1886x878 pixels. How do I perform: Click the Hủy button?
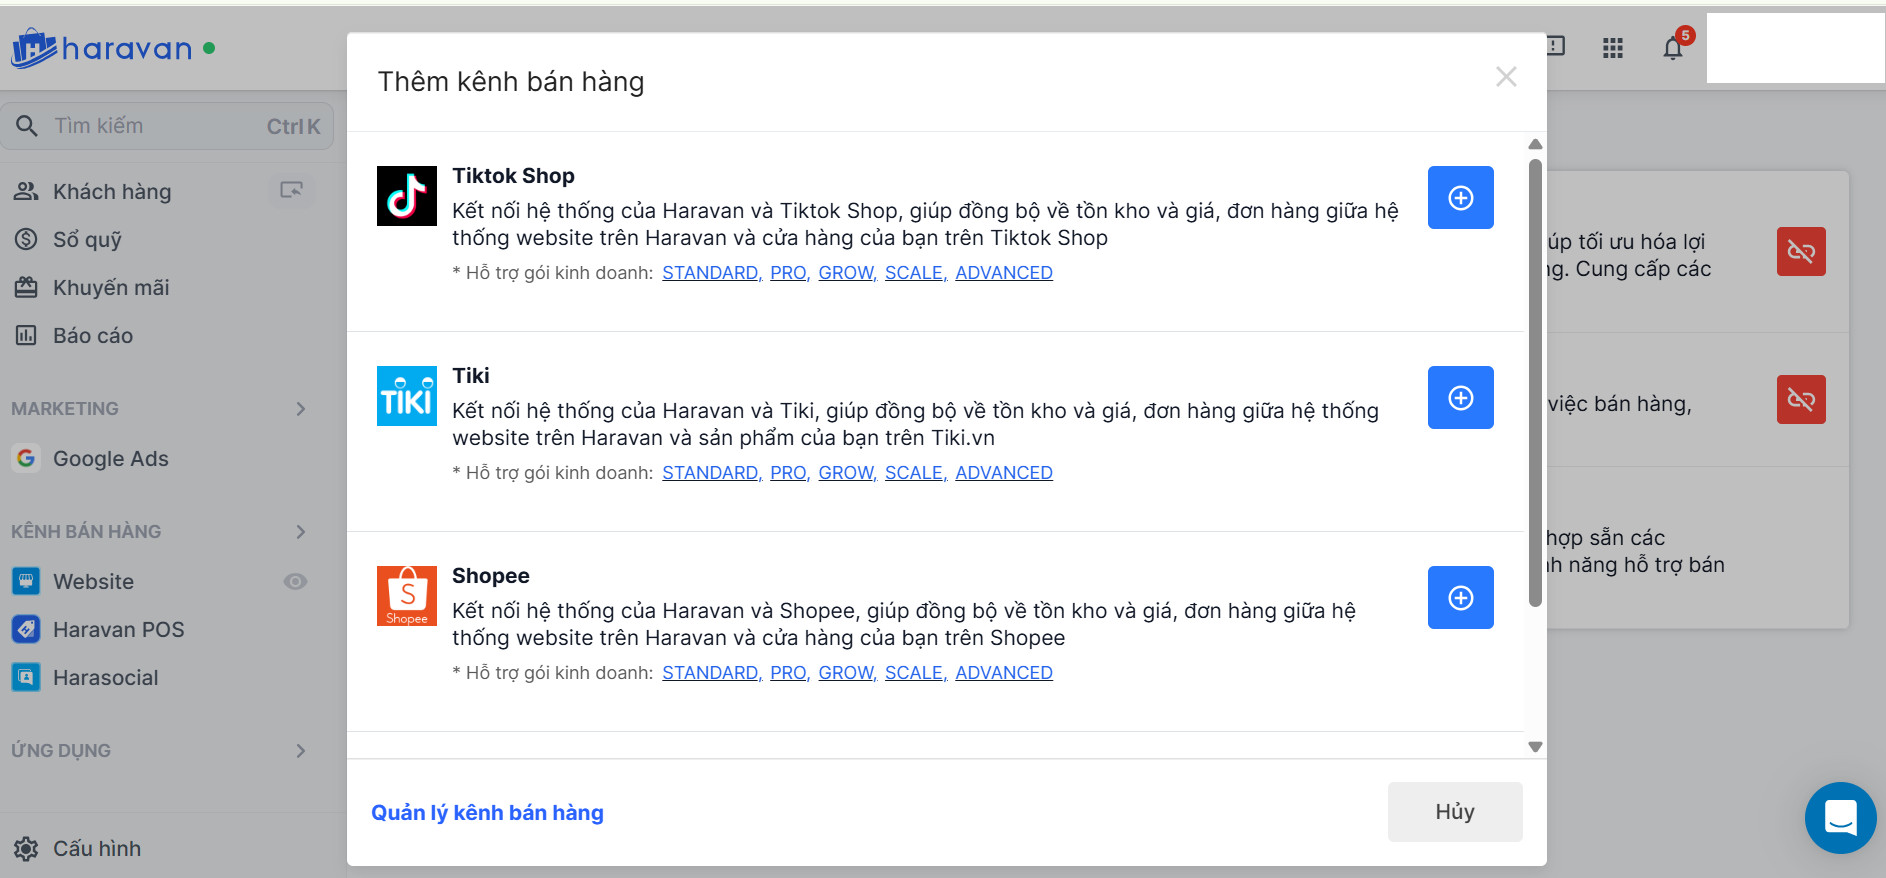click(x=1455, y=812)
